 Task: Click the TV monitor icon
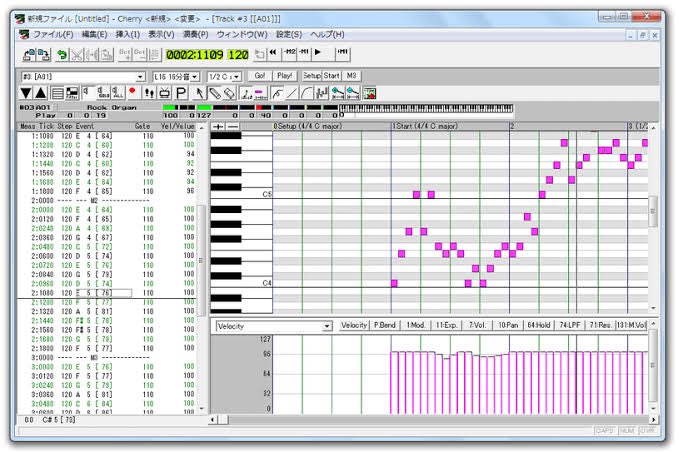pyautogui.click(x=165, y=93)
